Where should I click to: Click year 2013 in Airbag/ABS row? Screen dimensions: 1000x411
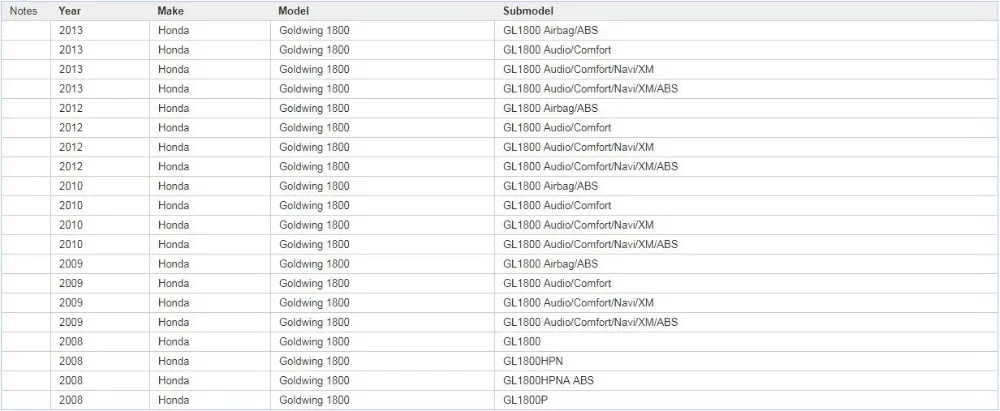point(71,30)
